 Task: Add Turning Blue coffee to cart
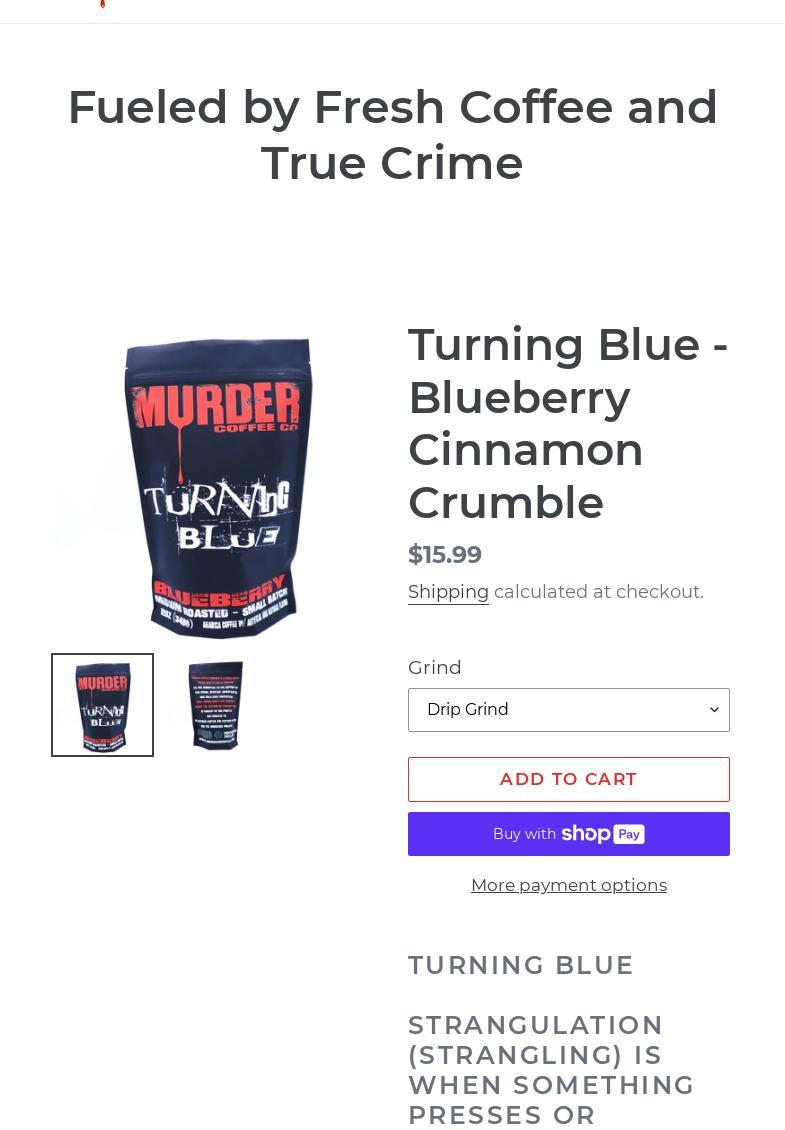569,779
